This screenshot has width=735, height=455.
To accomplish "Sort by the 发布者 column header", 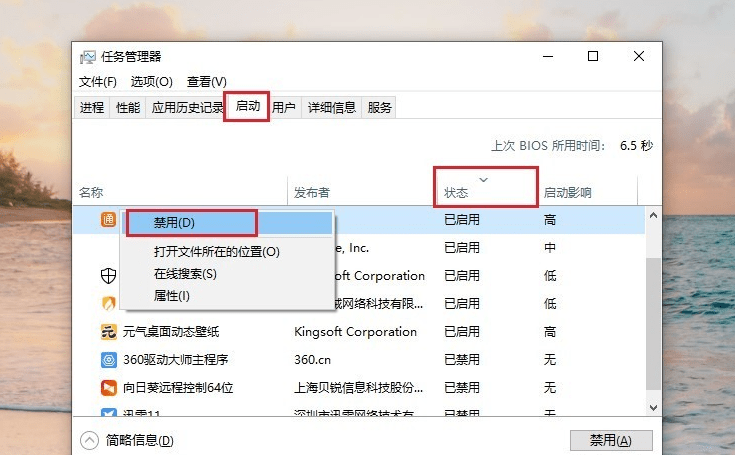I will coord(312,192).
